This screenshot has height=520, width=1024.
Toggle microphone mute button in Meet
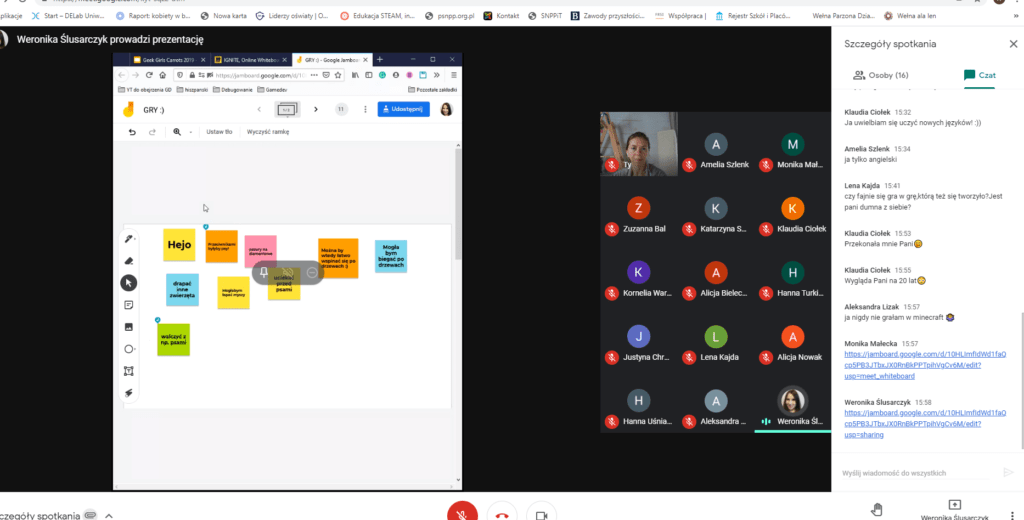coord(462,515)
